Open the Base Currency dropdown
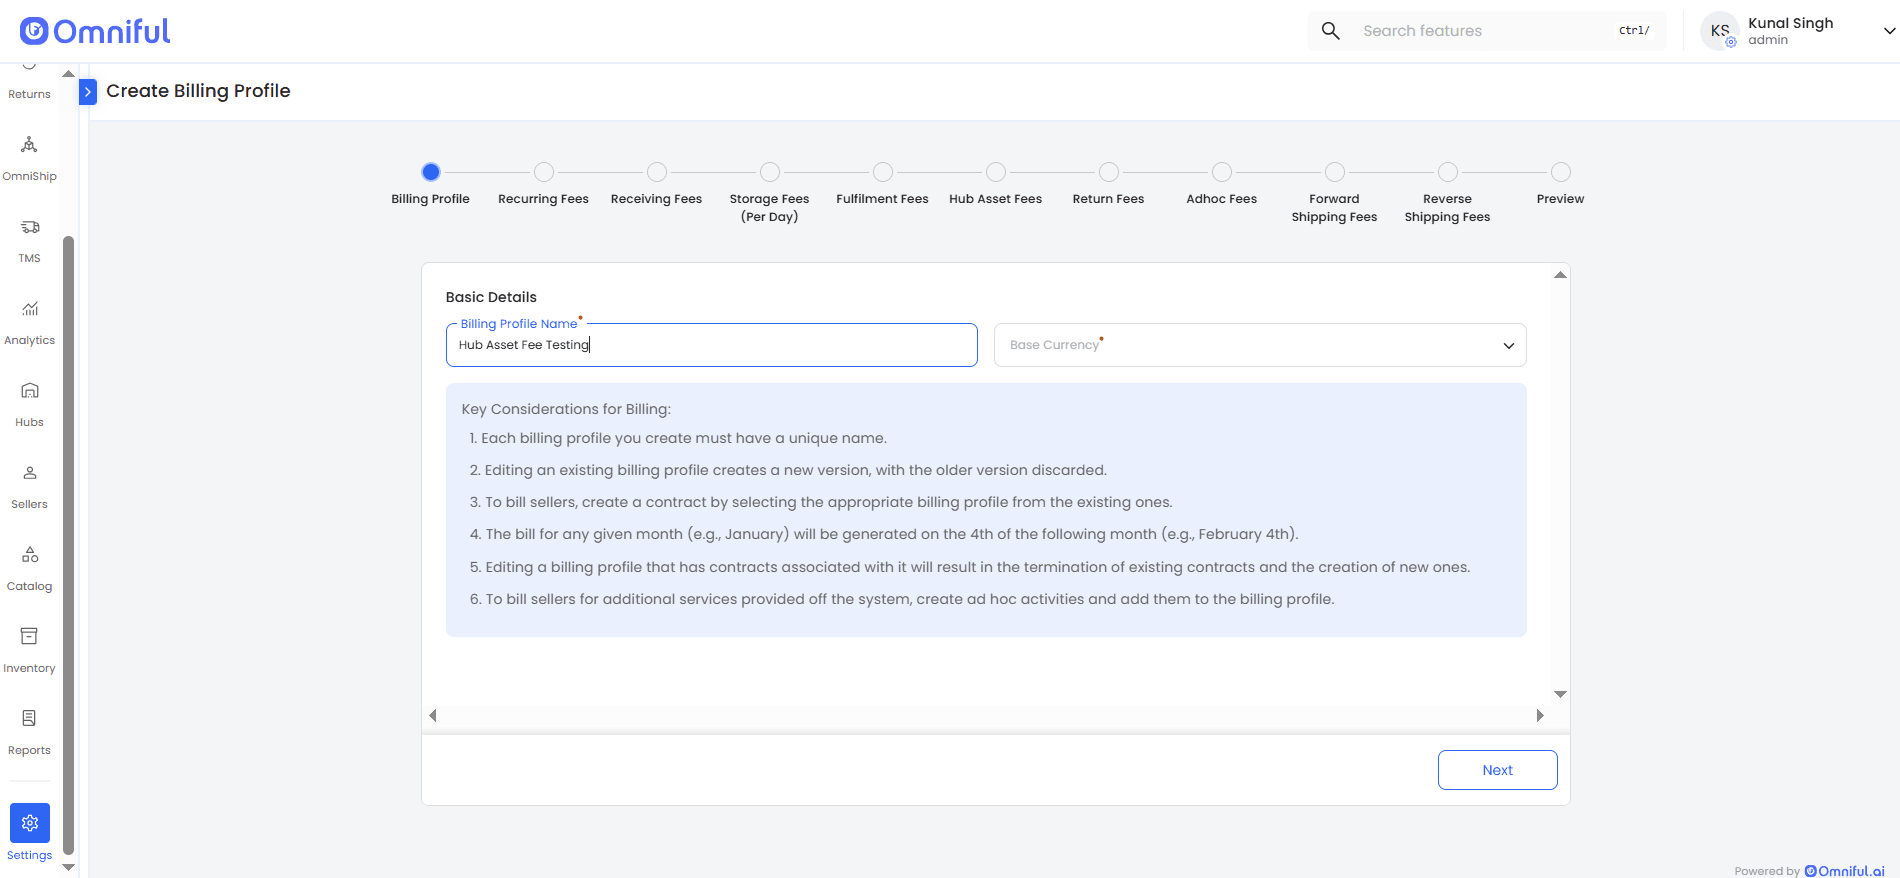The width and height of the screenshot is (1900, 878). click(1260, 345)
